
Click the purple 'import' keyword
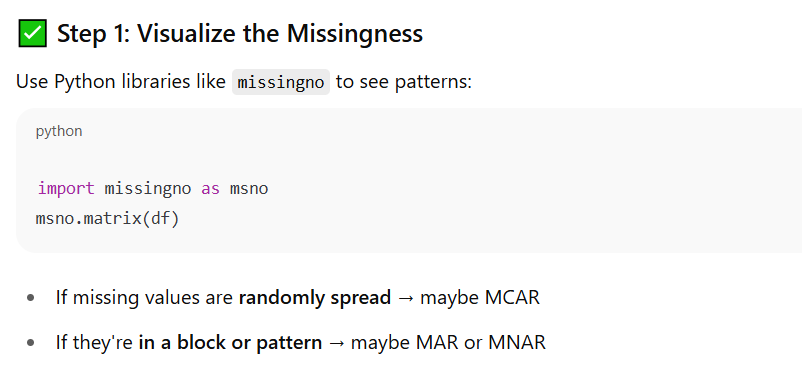pyautogui.click(x=66, y=189)
